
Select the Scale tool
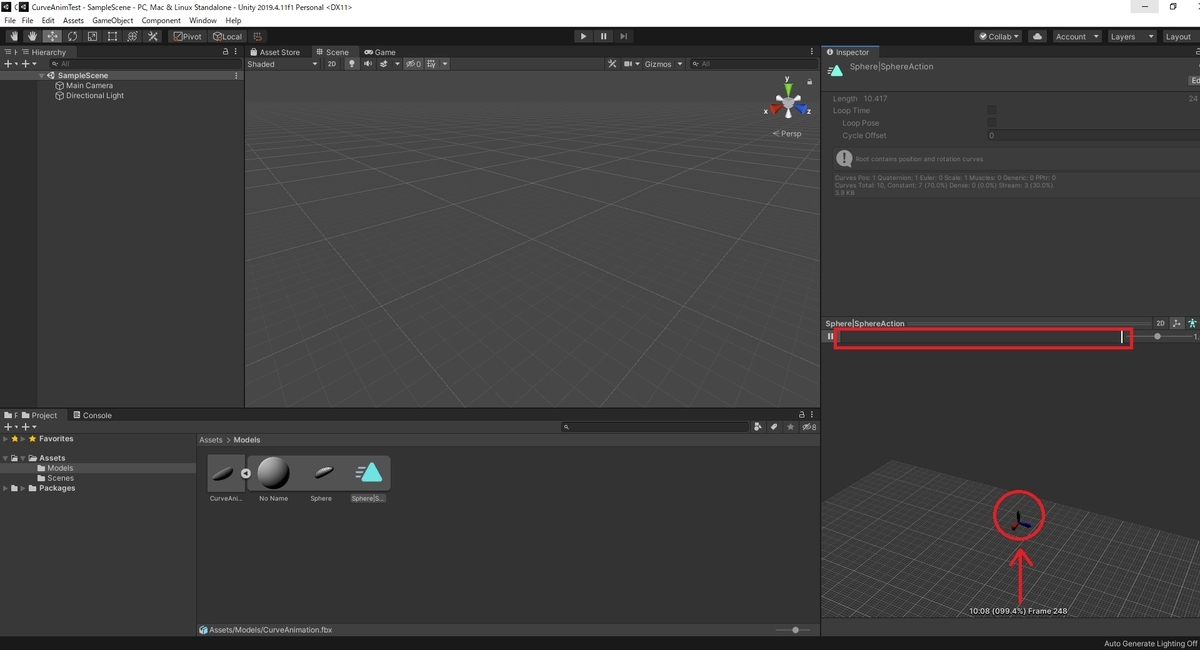92,36
